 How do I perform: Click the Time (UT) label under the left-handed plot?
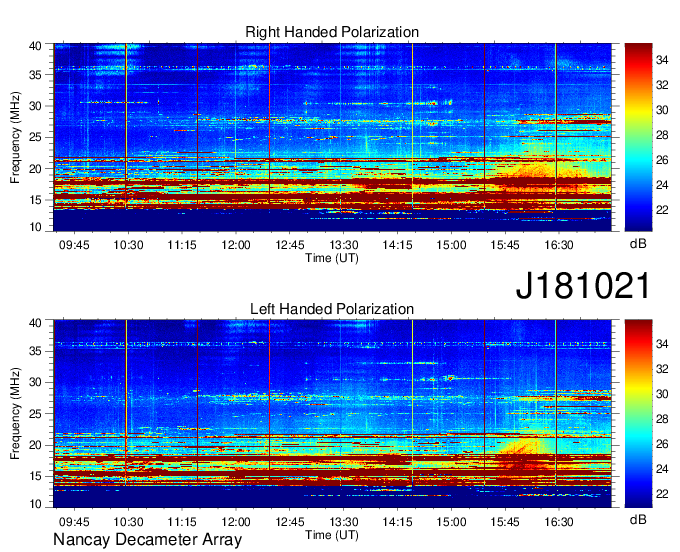(x=332, y=535)
